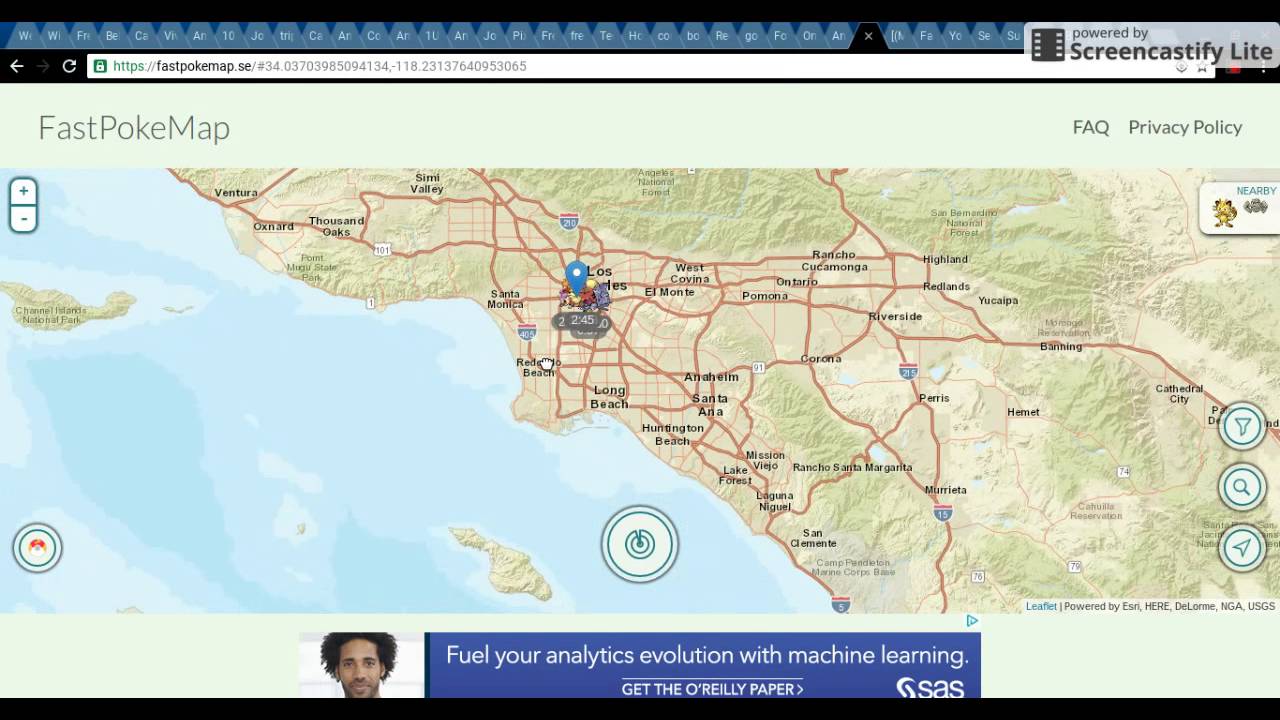1280x720 pixels.
Task: Click the NEARBY panel label
Action: (x=1256, y=191)
